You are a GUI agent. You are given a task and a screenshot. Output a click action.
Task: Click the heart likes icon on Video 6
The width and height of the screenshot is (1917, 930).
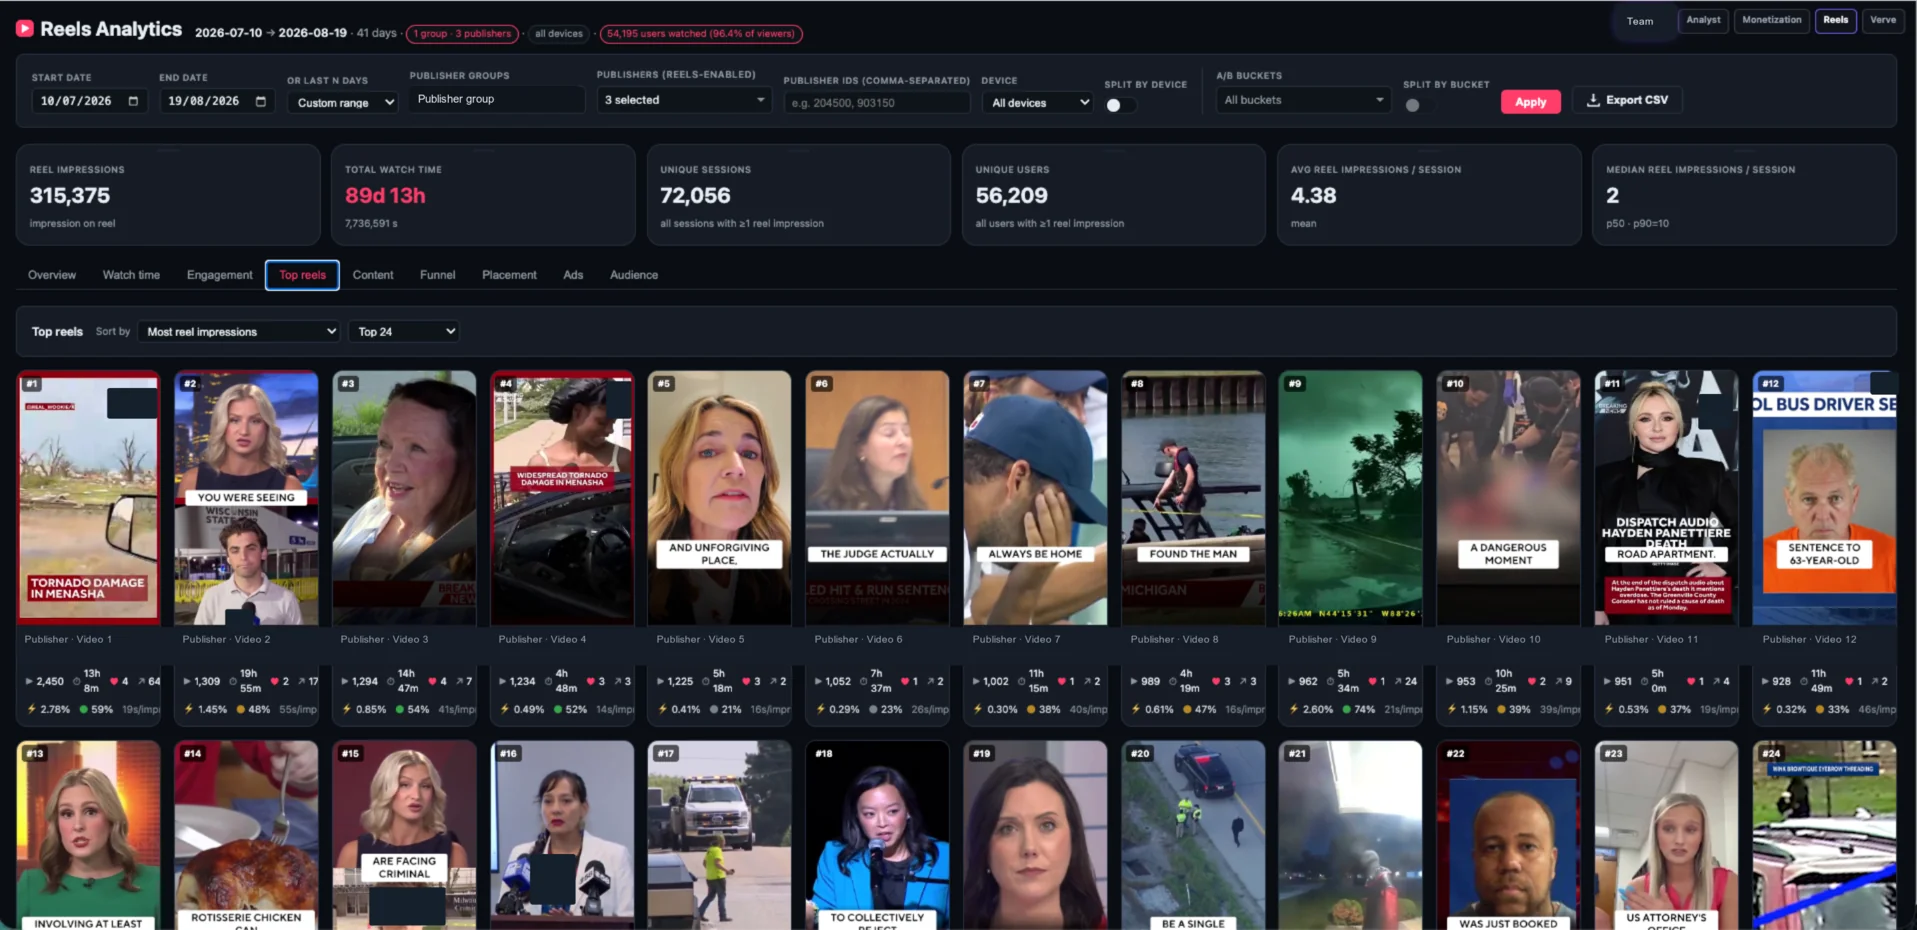click(904, 681)
